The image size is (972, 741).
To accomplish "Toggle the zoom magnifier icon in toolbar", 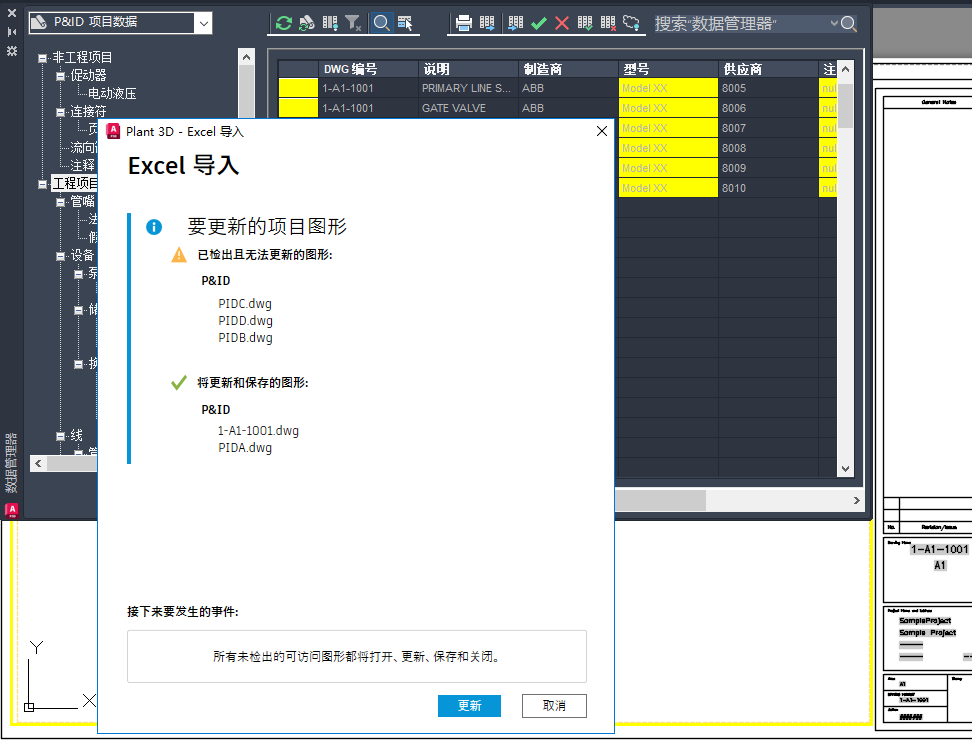I will click(382, 24).
